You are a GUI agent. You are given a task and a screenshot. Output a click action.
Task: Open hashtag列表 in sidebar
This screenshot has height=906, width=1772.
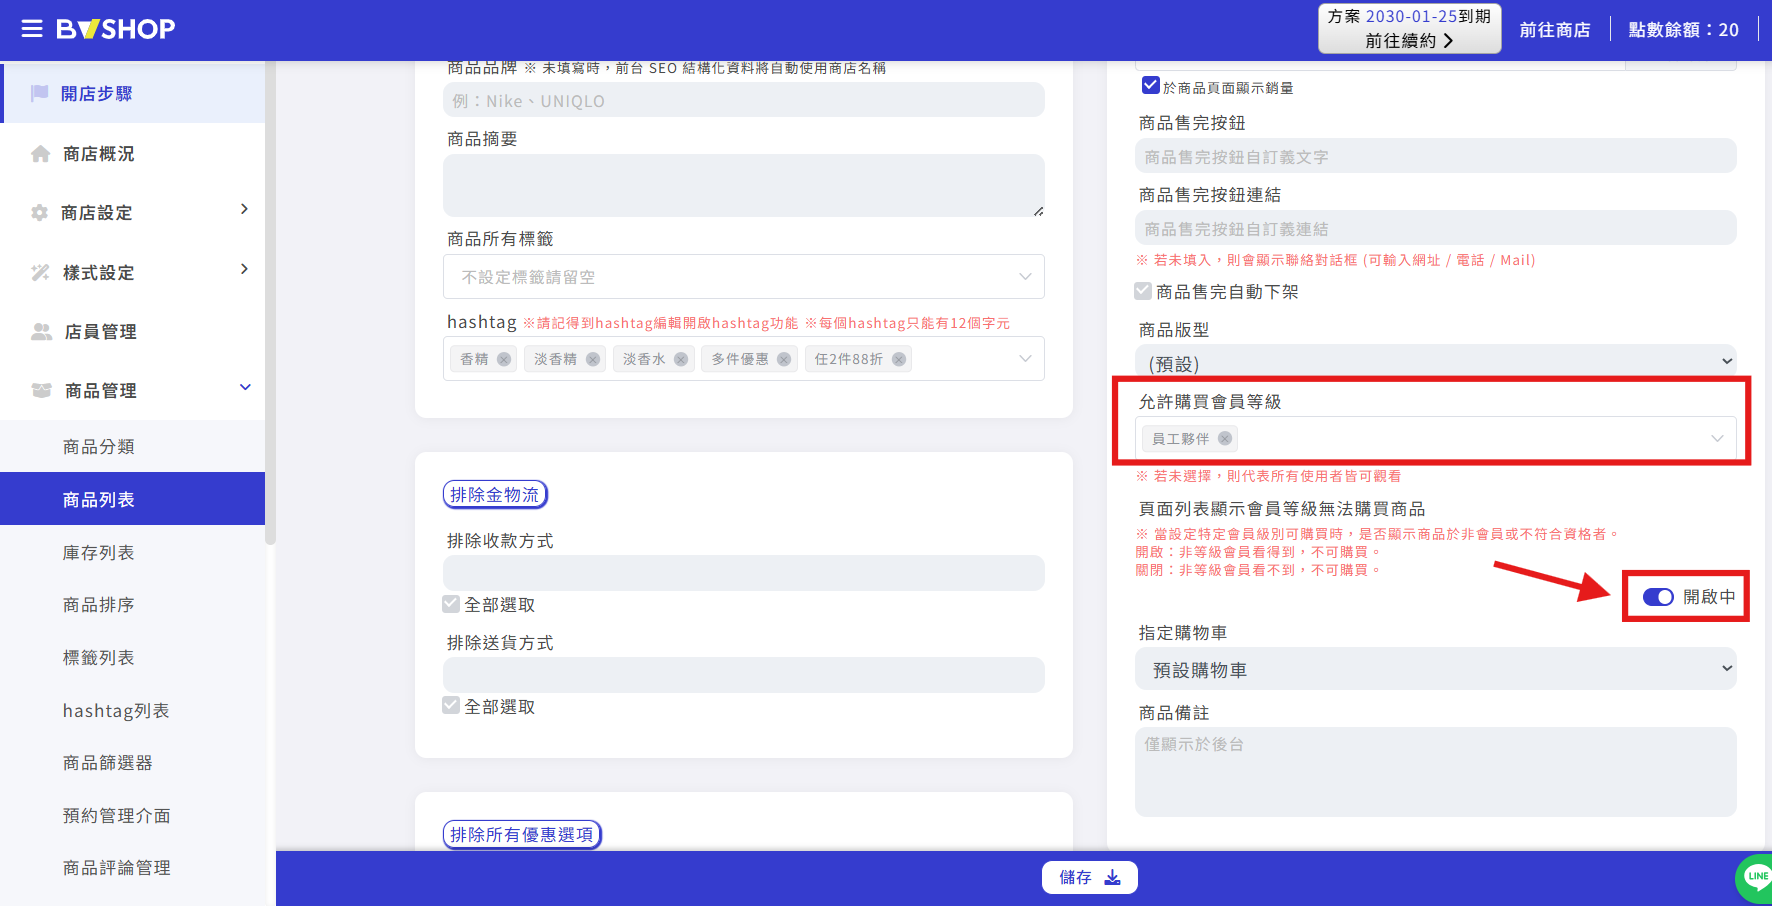116,711
